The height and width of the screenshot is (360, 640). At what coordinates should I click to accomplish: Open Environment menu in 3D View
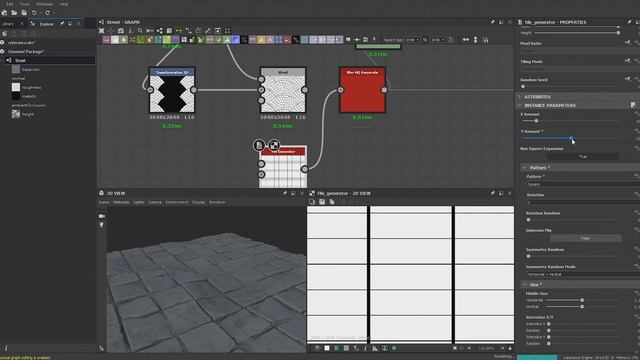coord(177,202)
